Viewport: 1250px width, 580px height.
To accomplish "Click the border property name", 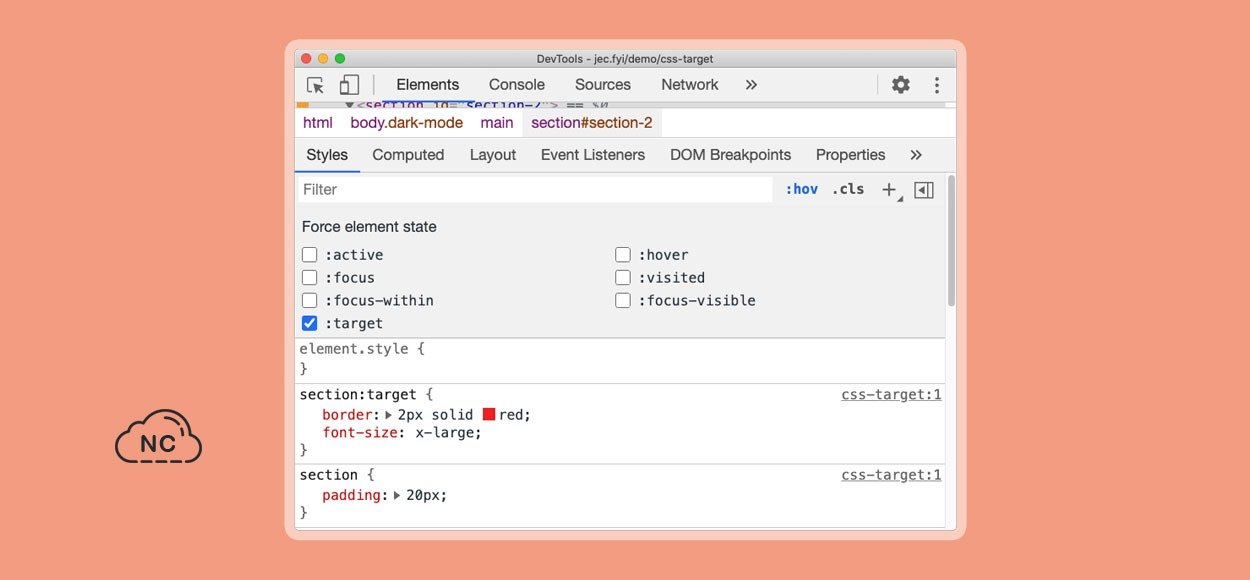I will click(348, 414).
